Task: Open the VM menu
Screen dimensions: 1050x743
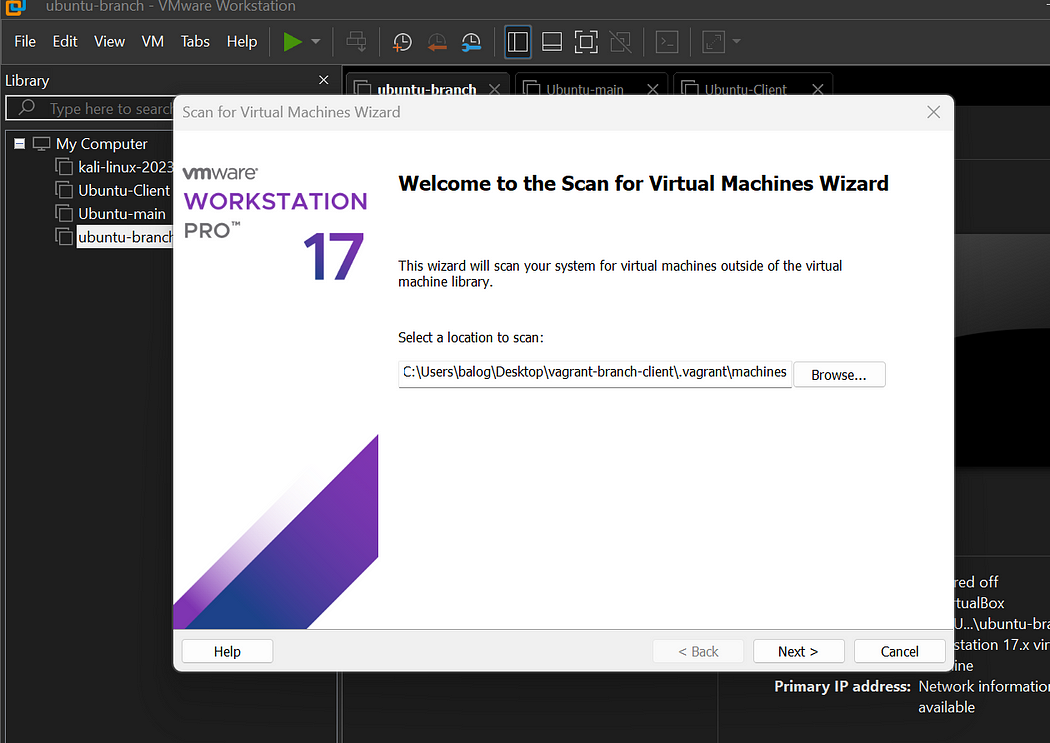Action: coord(153,42)
